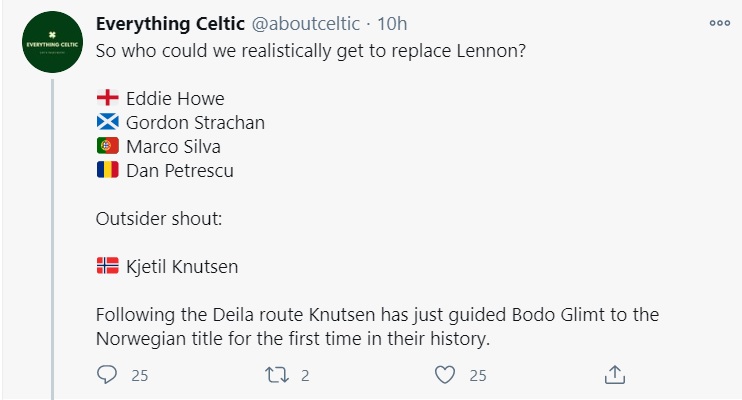Click the Scotland flag beside Gordon Strachan
This screenshot has width=742, height=400.
tap(107, 123)
